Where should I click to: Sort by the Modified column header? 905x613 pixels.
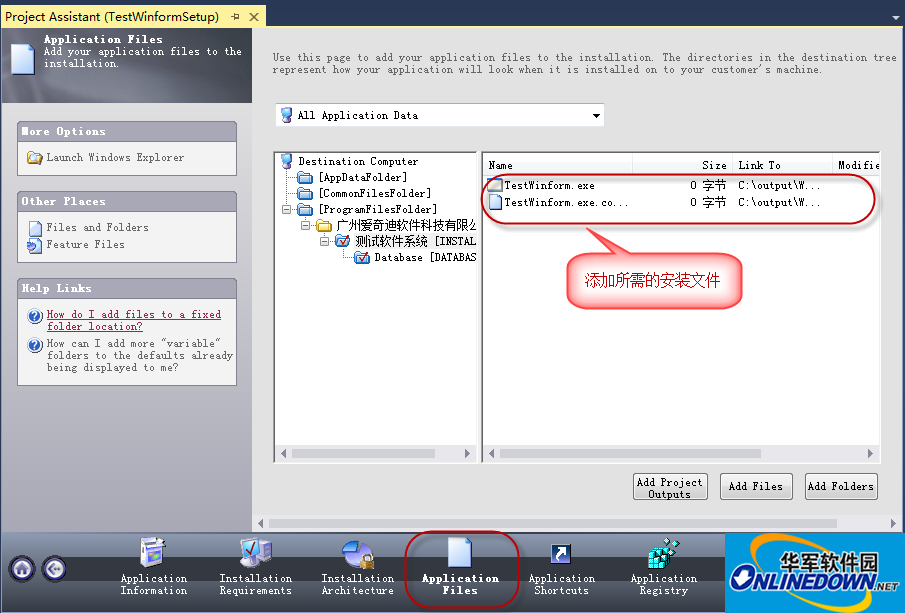coord(856,165)
